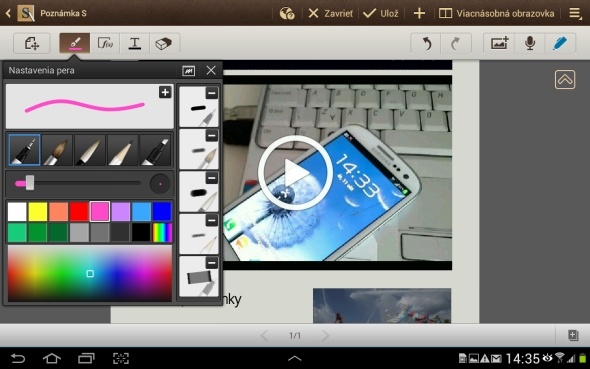Viewport: 590px width, 369px height.
Task: Open the rainbow custom color swatch
Action: pos(162,232)
